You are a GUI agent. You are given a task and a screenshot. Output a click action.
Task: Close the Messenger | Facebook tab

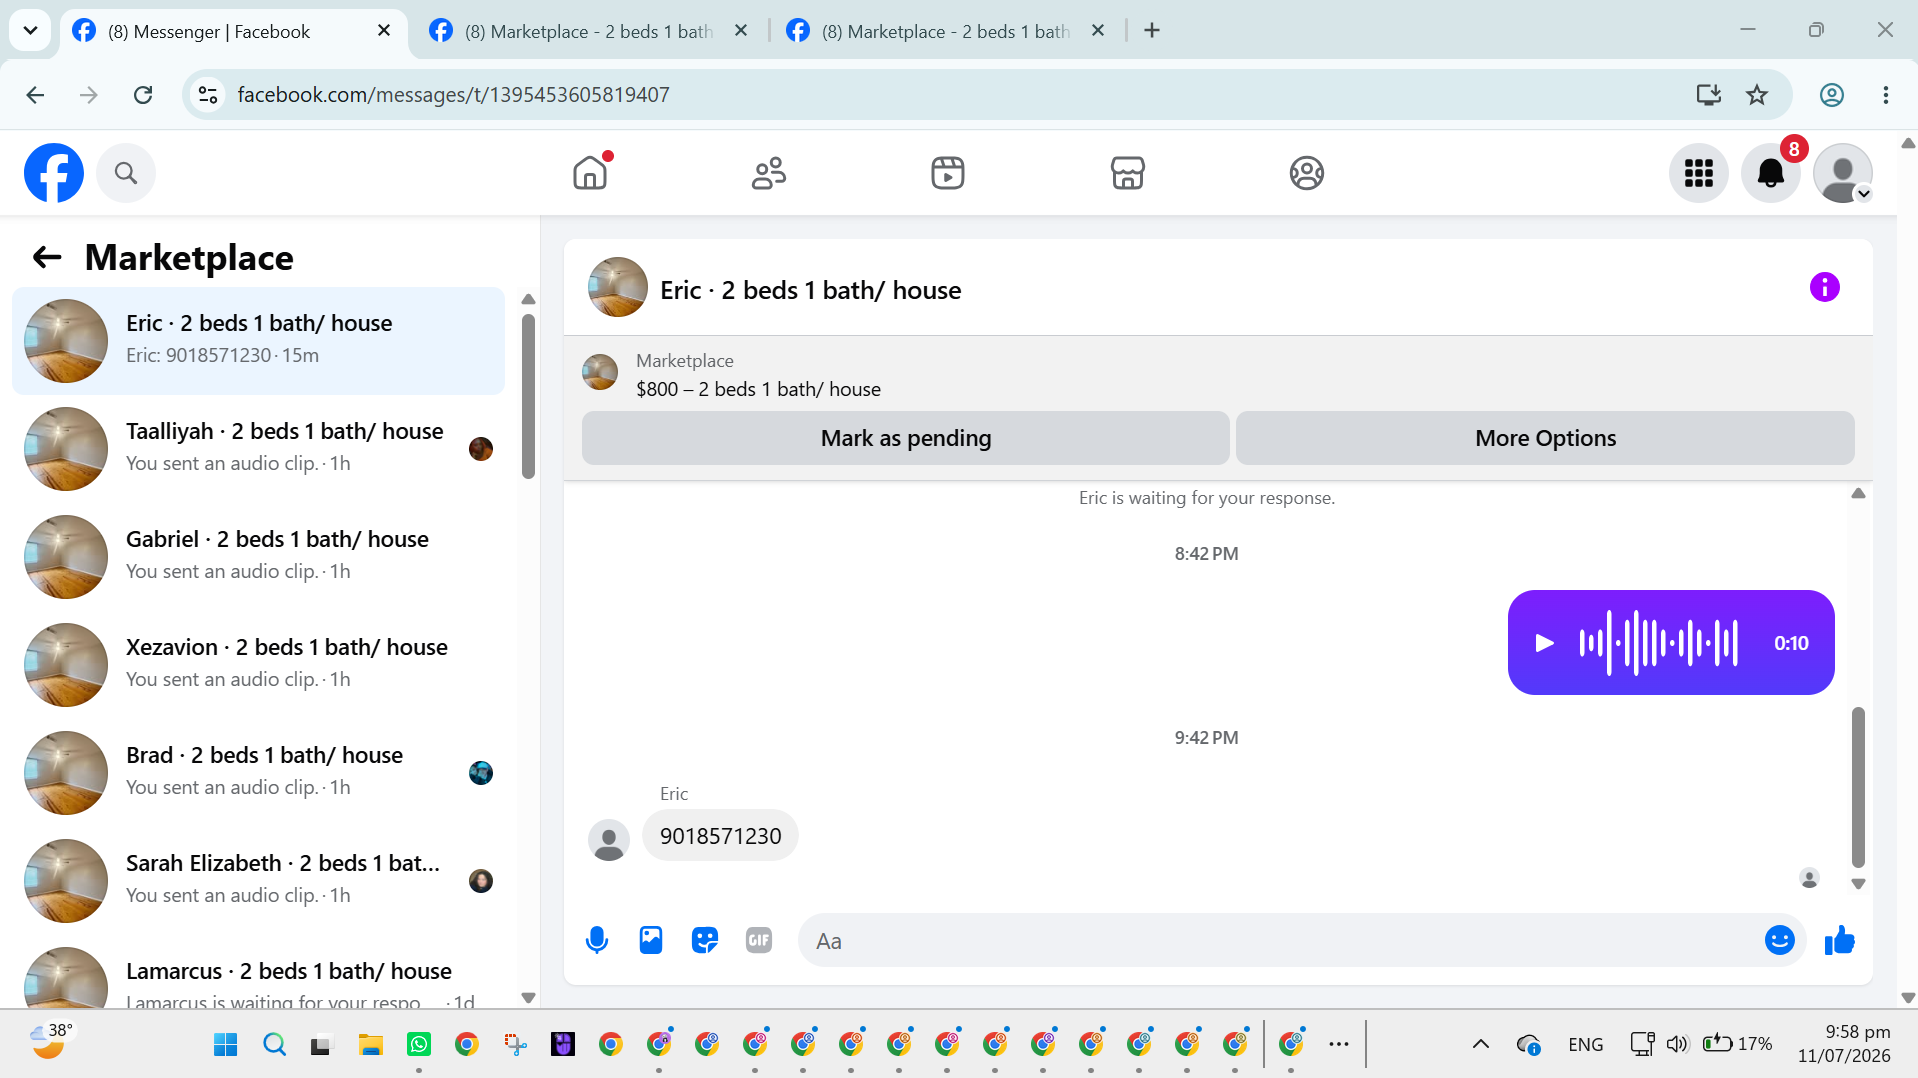point(384,31)
